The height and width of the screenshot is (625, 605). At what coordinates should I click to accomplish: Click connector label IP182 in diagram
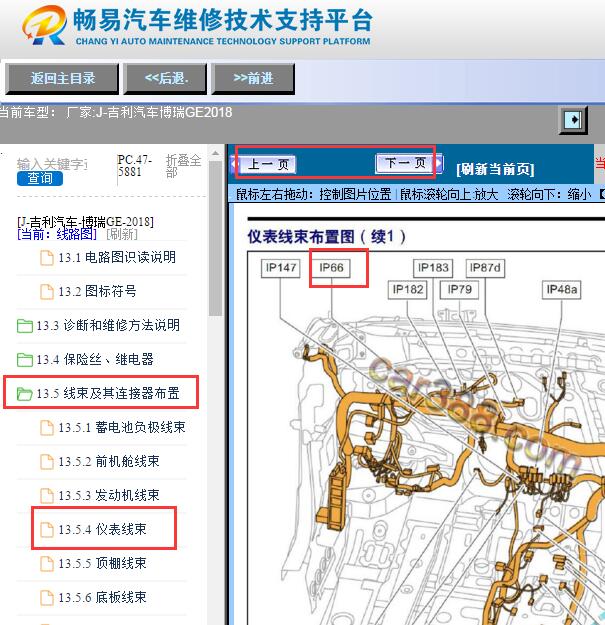(408, 290)
